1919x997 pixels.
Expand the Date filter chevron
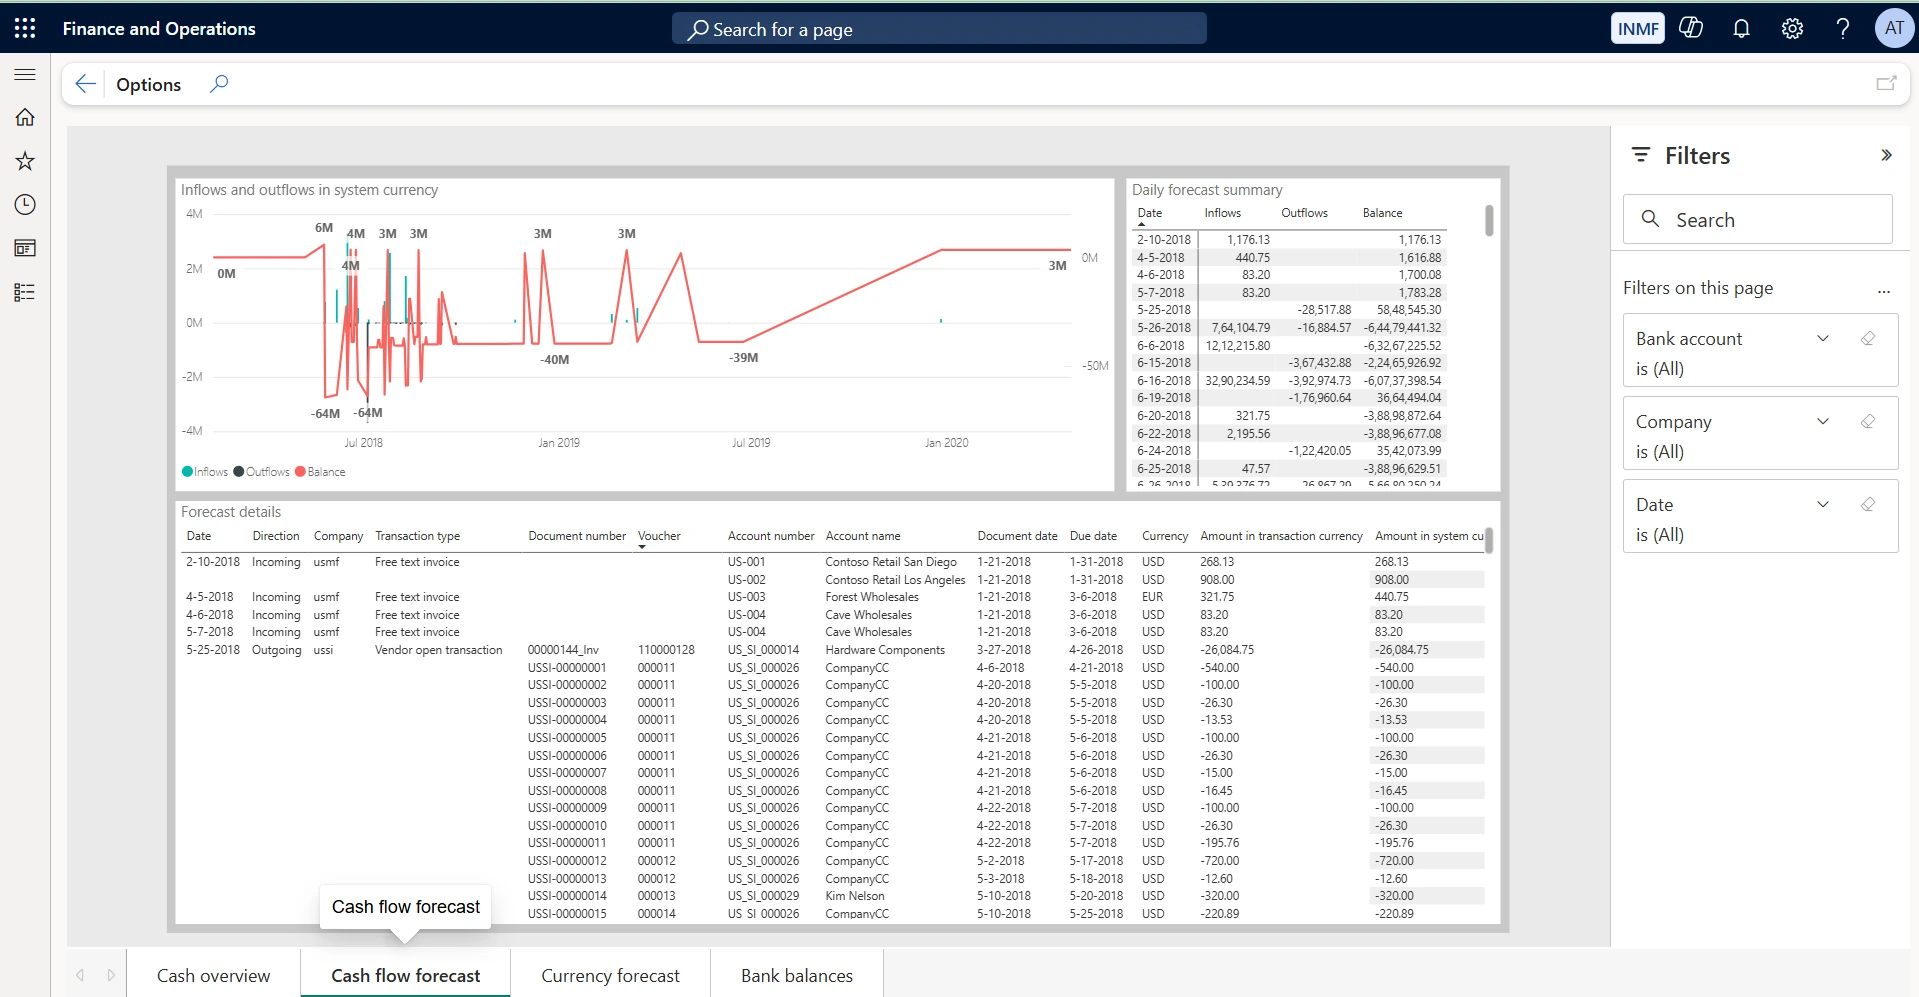coord(1823,504)
